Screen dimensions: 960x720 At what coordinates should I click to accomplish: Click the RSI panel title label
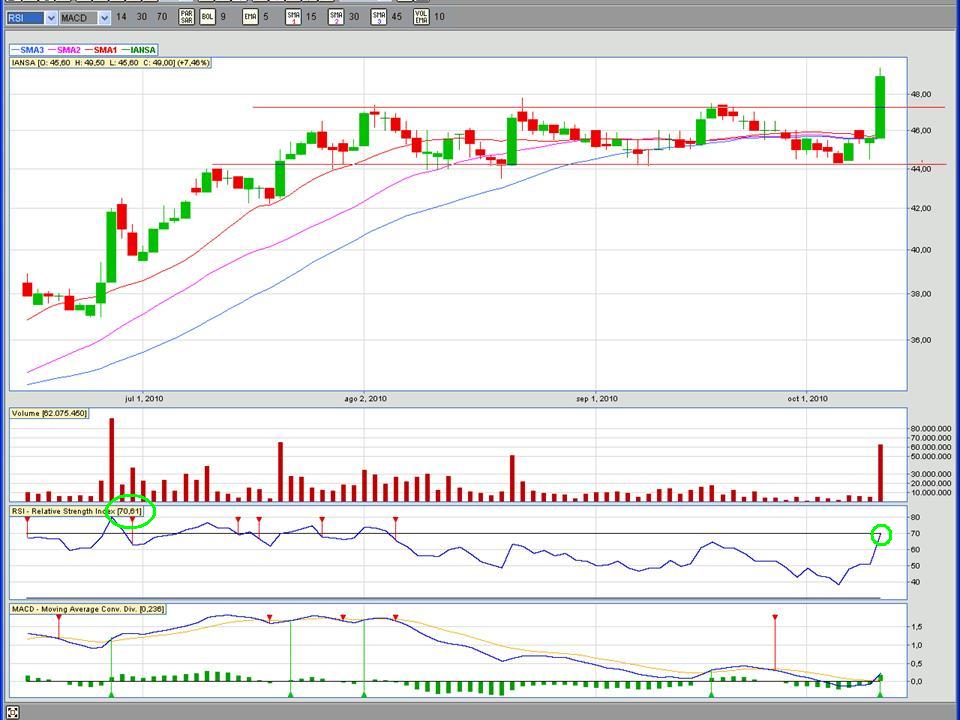(x=77, y=511)
